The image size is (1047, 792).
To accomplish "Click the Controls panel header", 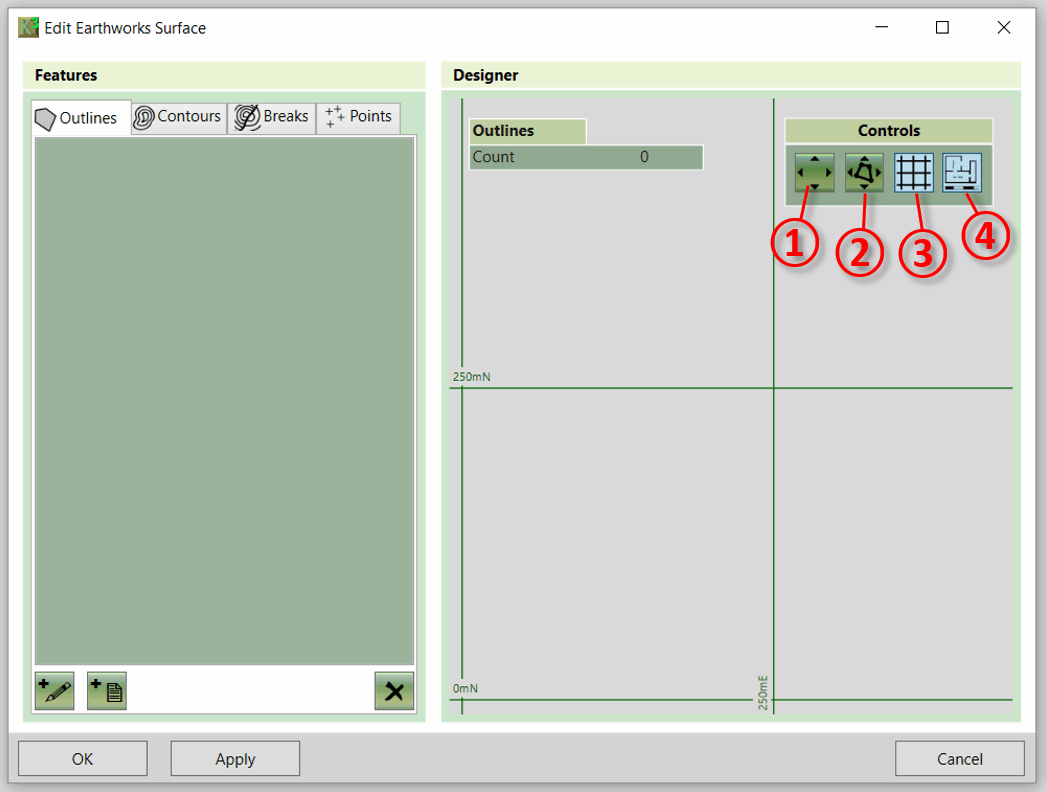I will pyautogui.click(x=888, y=131).
